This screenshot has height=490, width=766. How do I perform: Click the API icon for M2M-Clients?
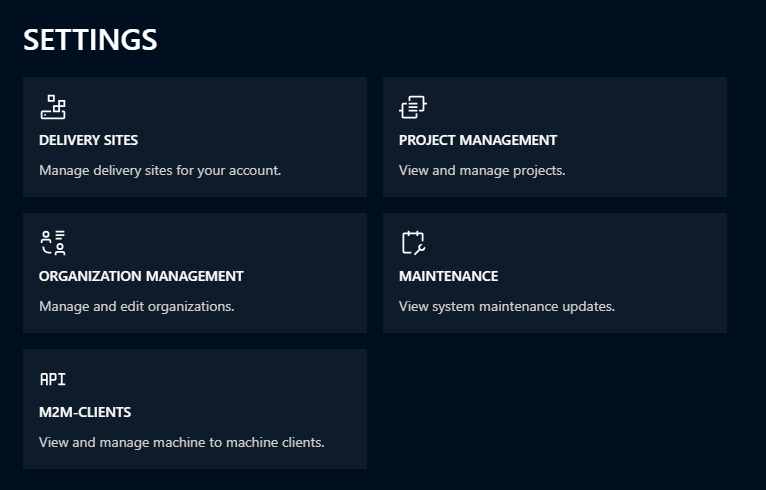click(52, 379)
